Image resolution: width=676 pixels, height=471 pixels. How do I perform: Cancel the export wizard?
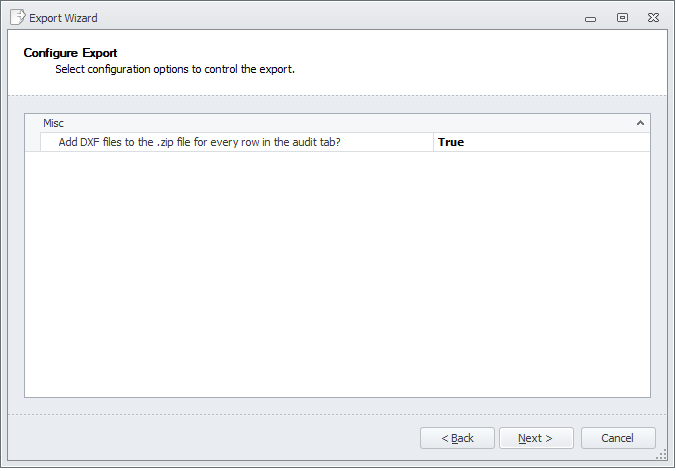[617, 438]
